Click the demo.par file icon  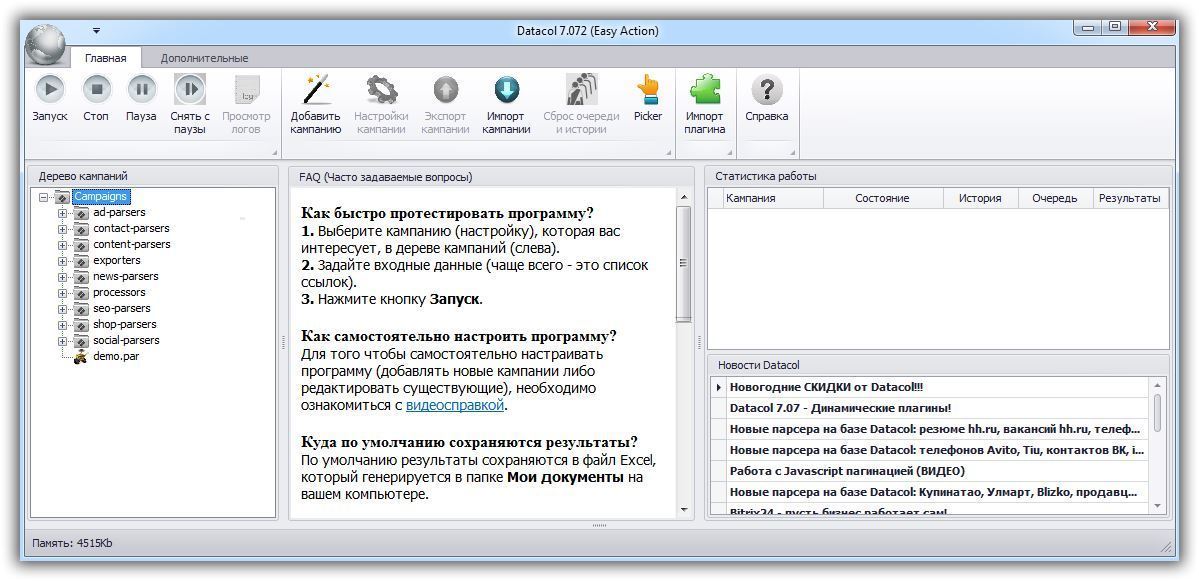[x=81, y=357]
